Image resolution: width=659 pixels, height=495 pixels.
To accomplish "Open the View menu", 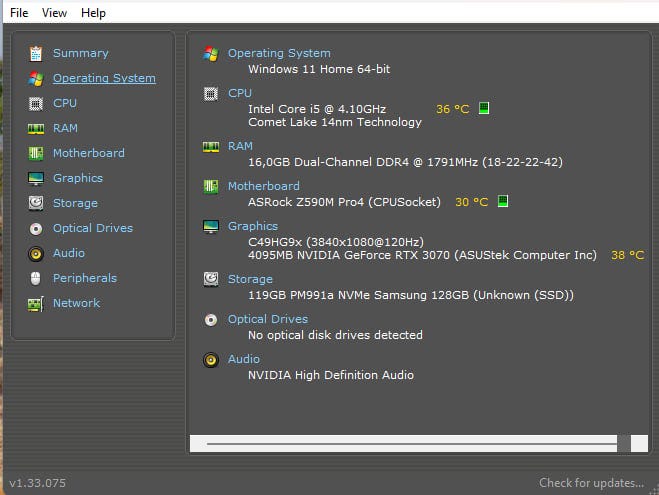I will (x=55, y=13).
